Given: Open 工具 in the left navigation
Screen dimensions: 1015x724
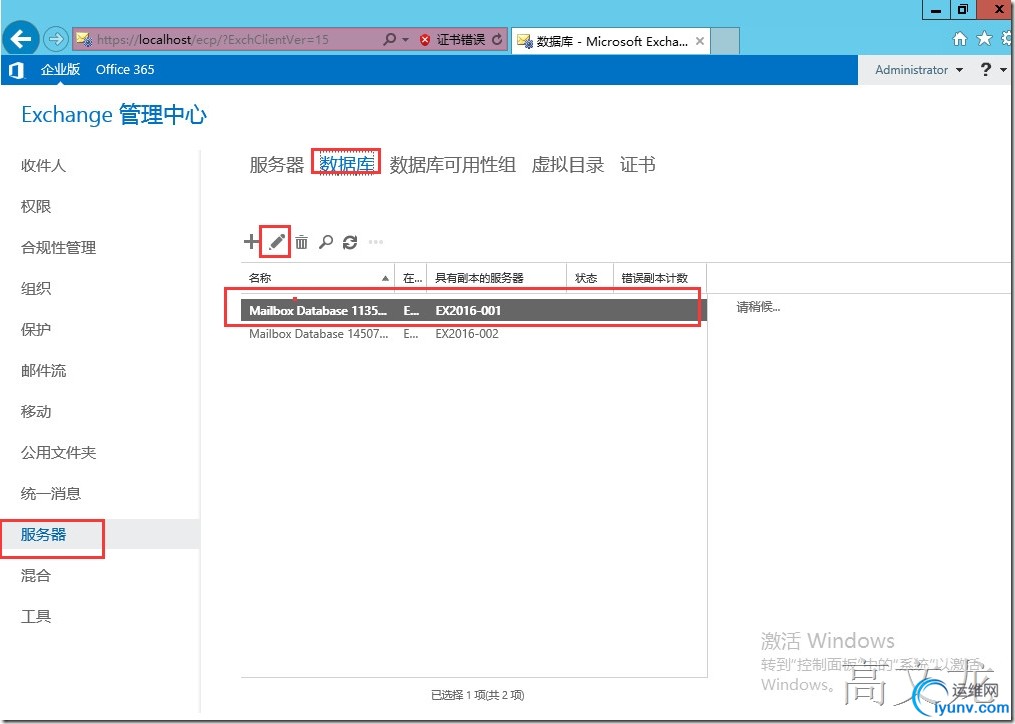Looking at the screenshot, I should pyautogui.click(x=36, y=617).
